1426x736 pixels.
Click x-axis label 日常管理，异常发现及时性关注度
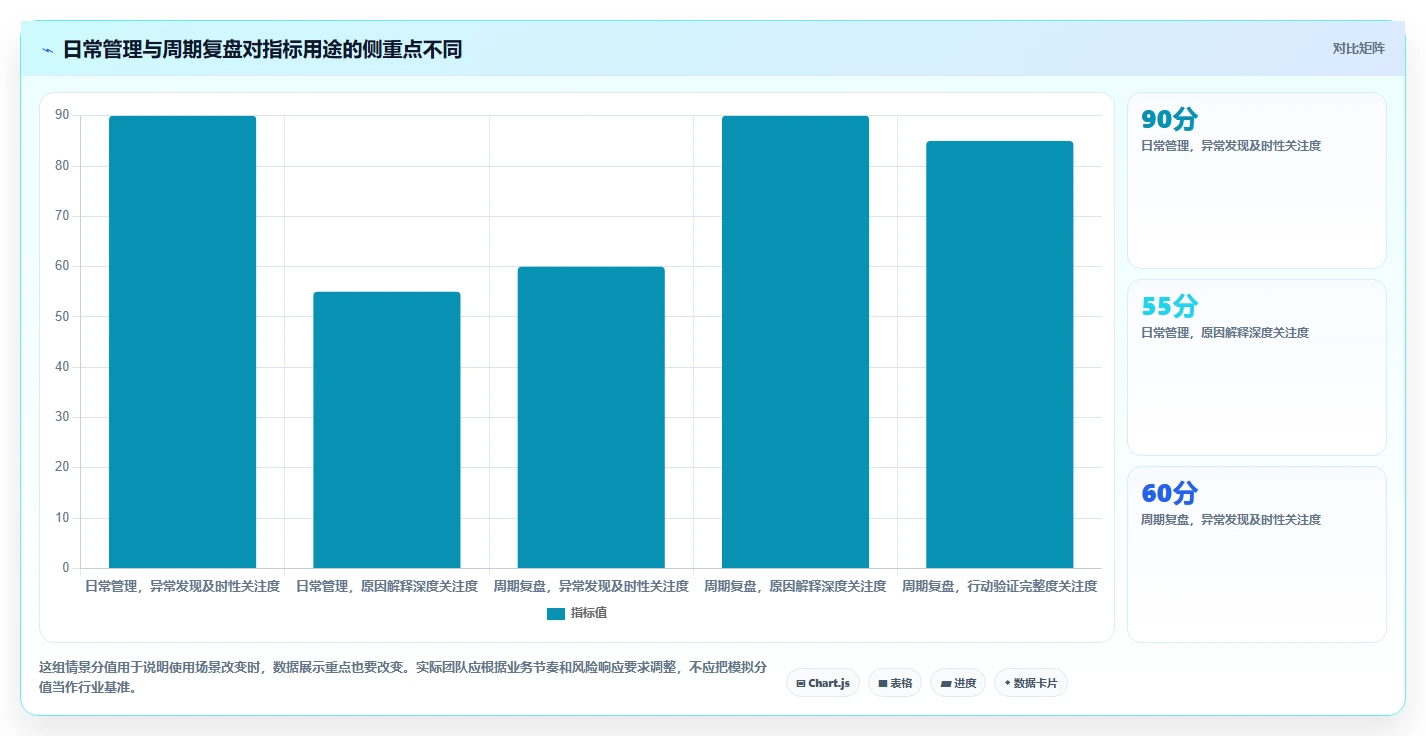tap(182, 586)
